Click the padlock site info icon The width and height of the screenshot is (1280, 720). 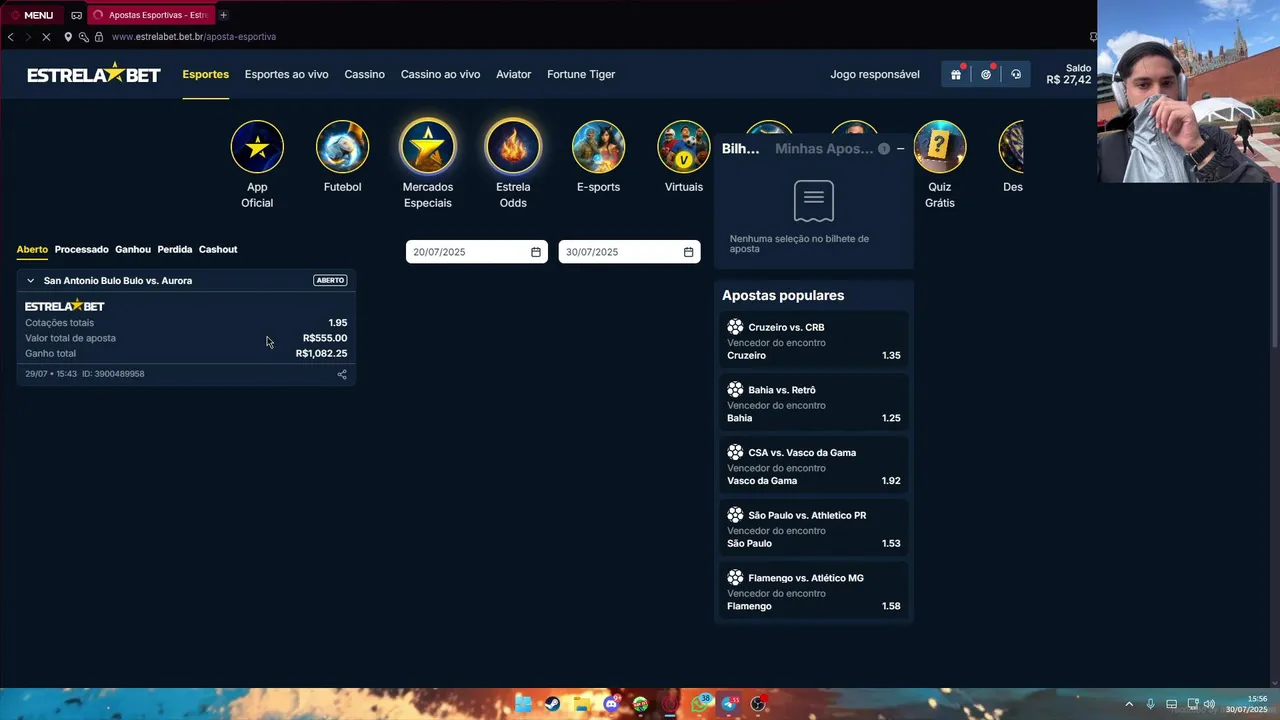(x=98, y=37)
